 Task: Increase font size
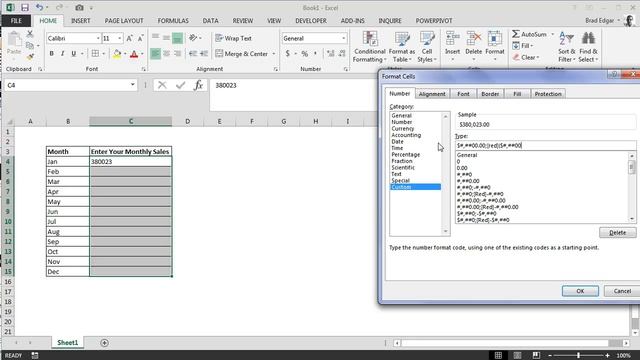(129, 38)
